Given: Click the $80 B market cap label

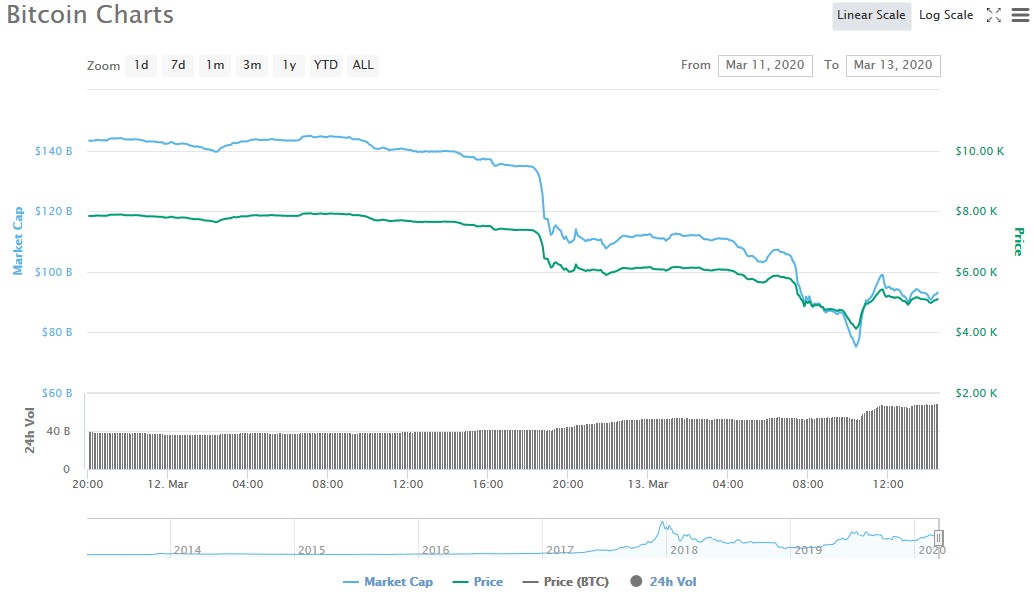Looking at the screenshot, I should (x=57, y=332).
